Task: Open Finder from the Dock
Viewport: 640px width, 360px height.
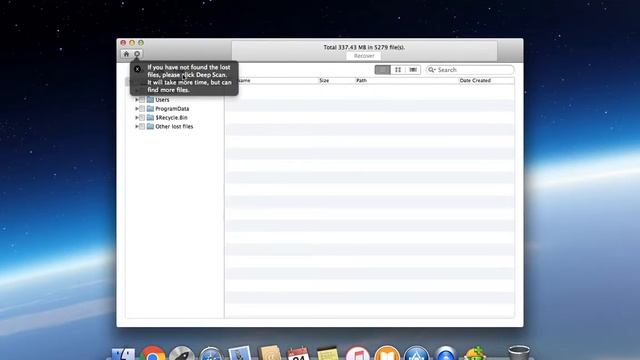Action: 123,354
